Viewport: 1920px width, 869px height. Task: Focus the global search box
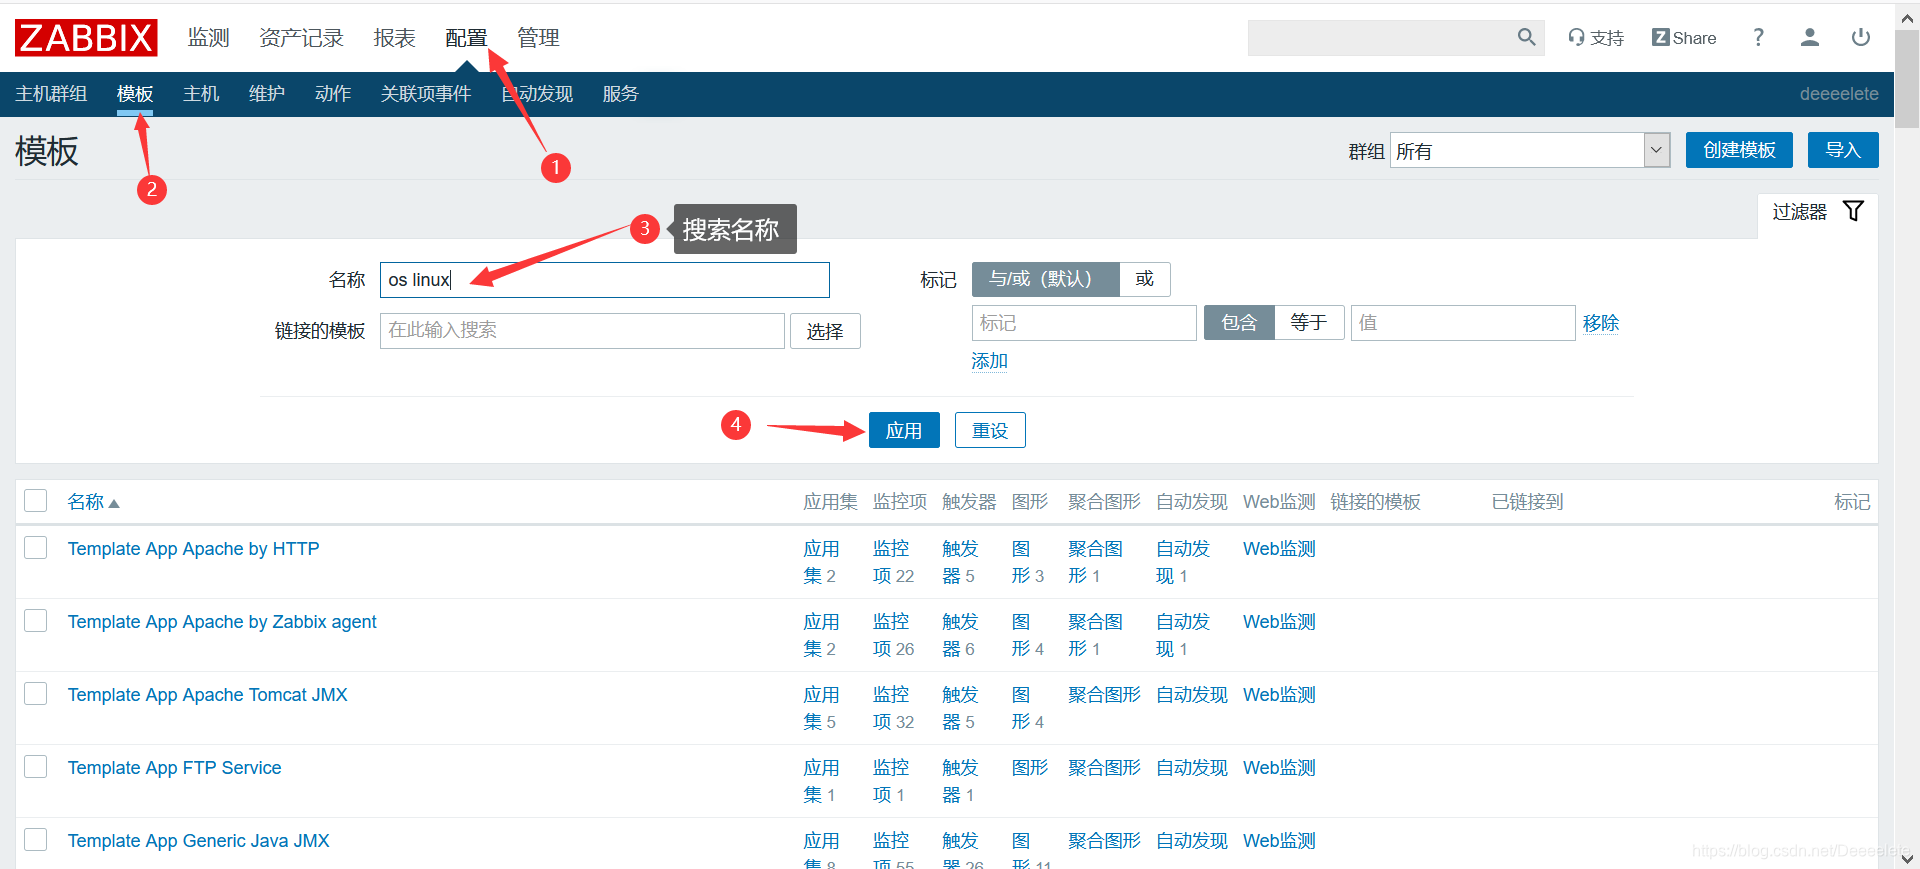(x=1380, y=38)
